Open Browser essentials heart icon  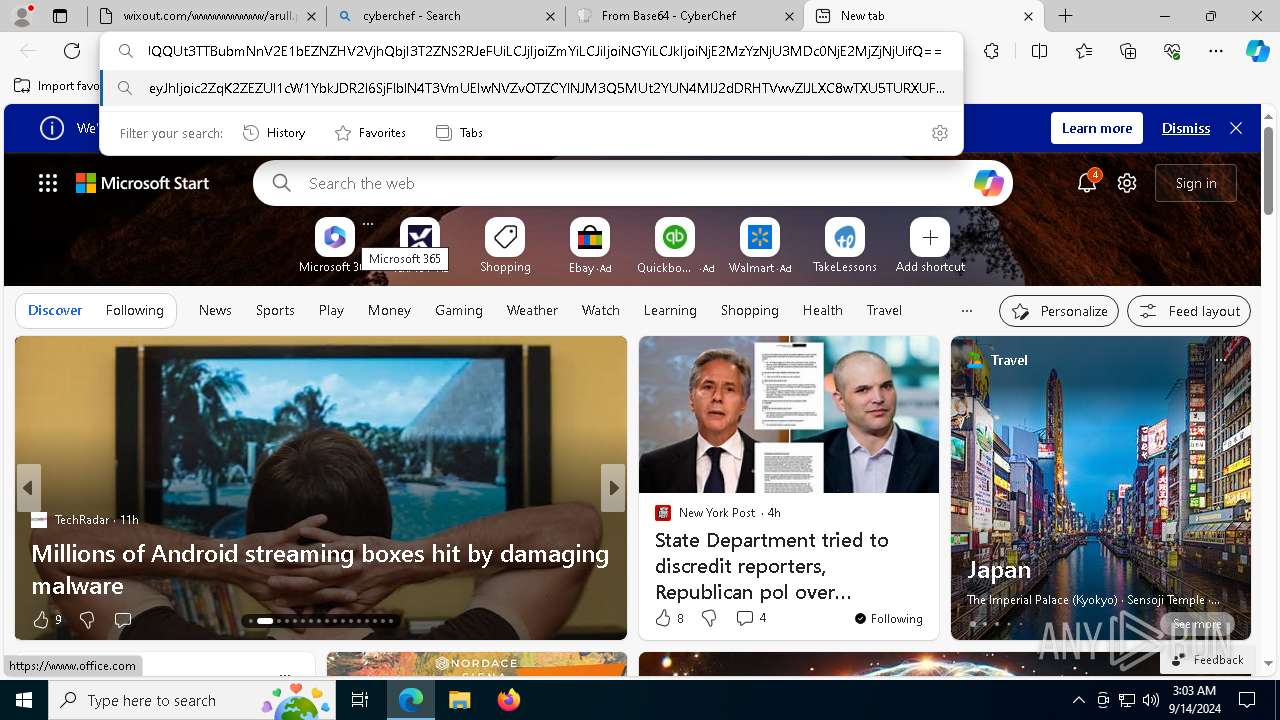tap(1172, 51)
